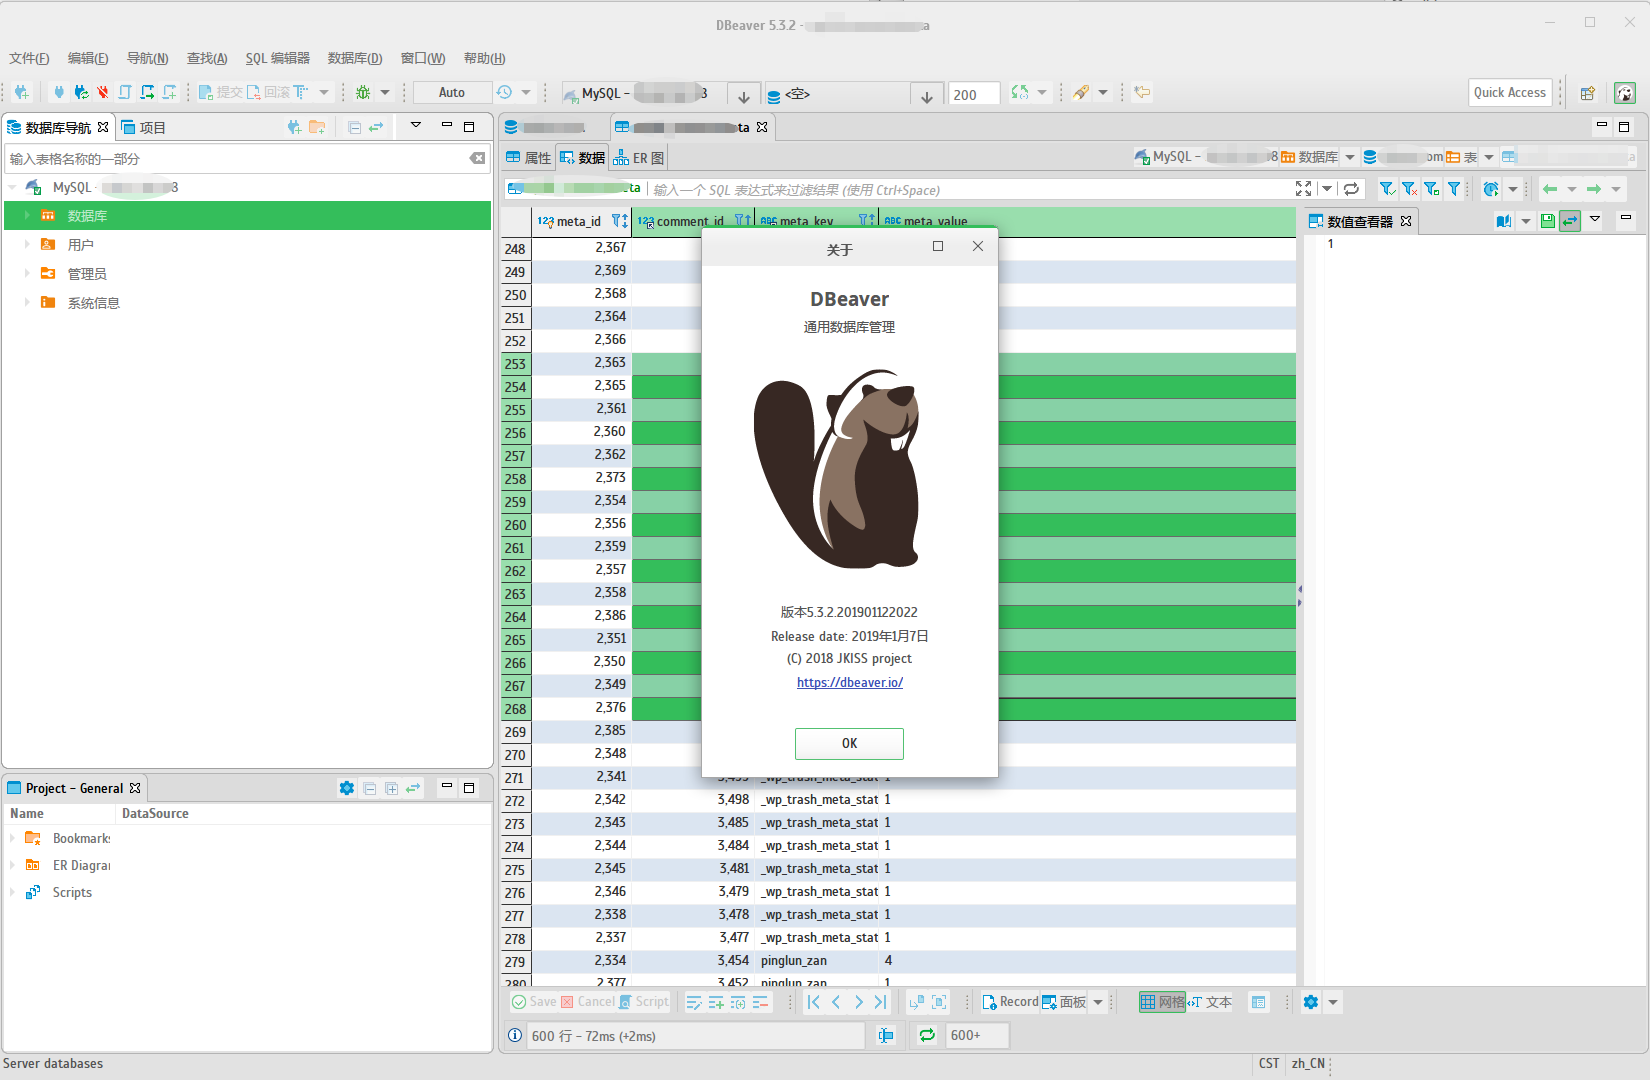The height and width of the screenshot is (1080, 1650).
Task: Click the refresh results green arrows icon
Action: coord(927,1035)
